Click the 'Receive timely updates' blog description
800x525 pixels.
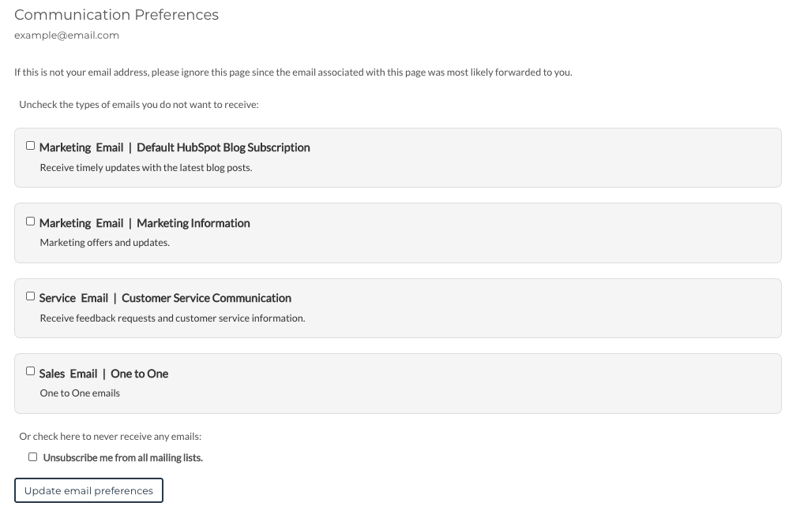tap(145, 167)
